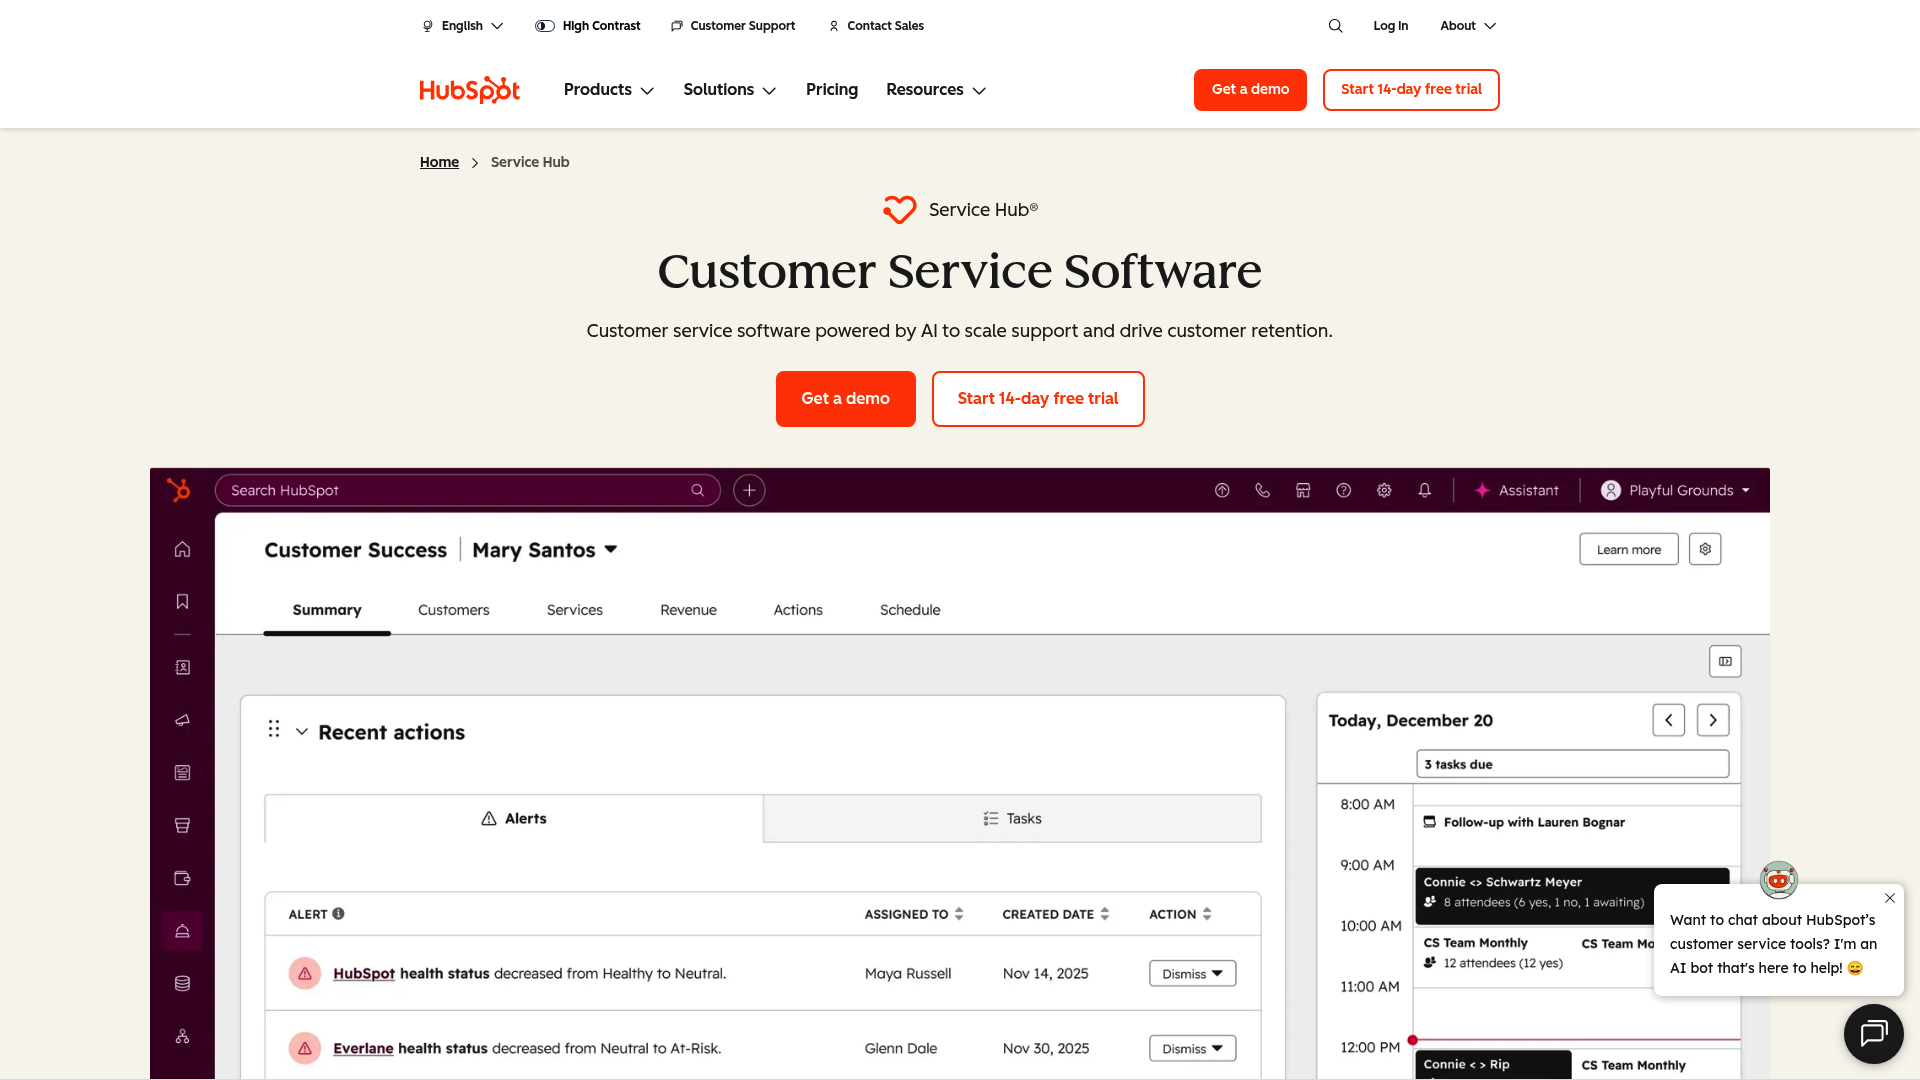
Task: Open the Revenue tab in Customer Success
Action: [688, 610]
